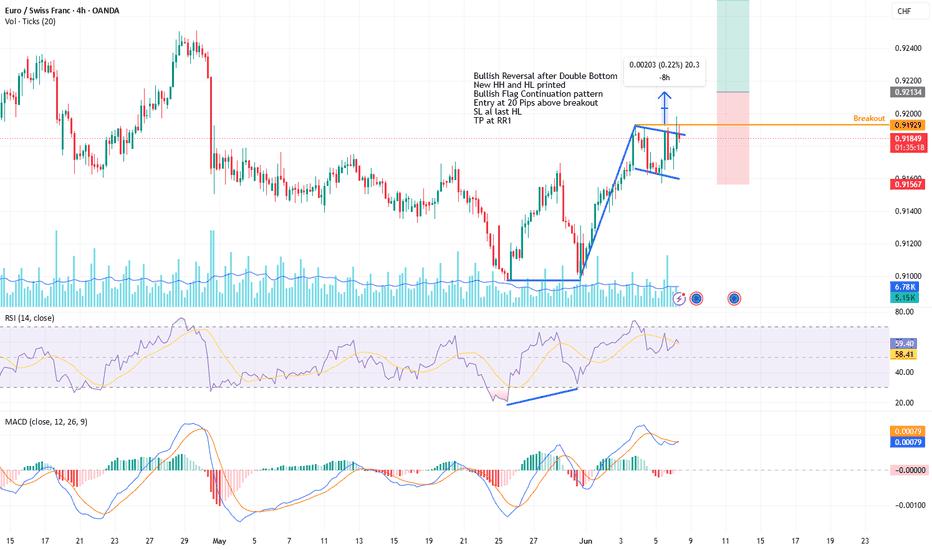Click the lightning bolt event icon
The height and width of the screenshot is (550, 932).
pyautogui.click(x=679, y=298)
